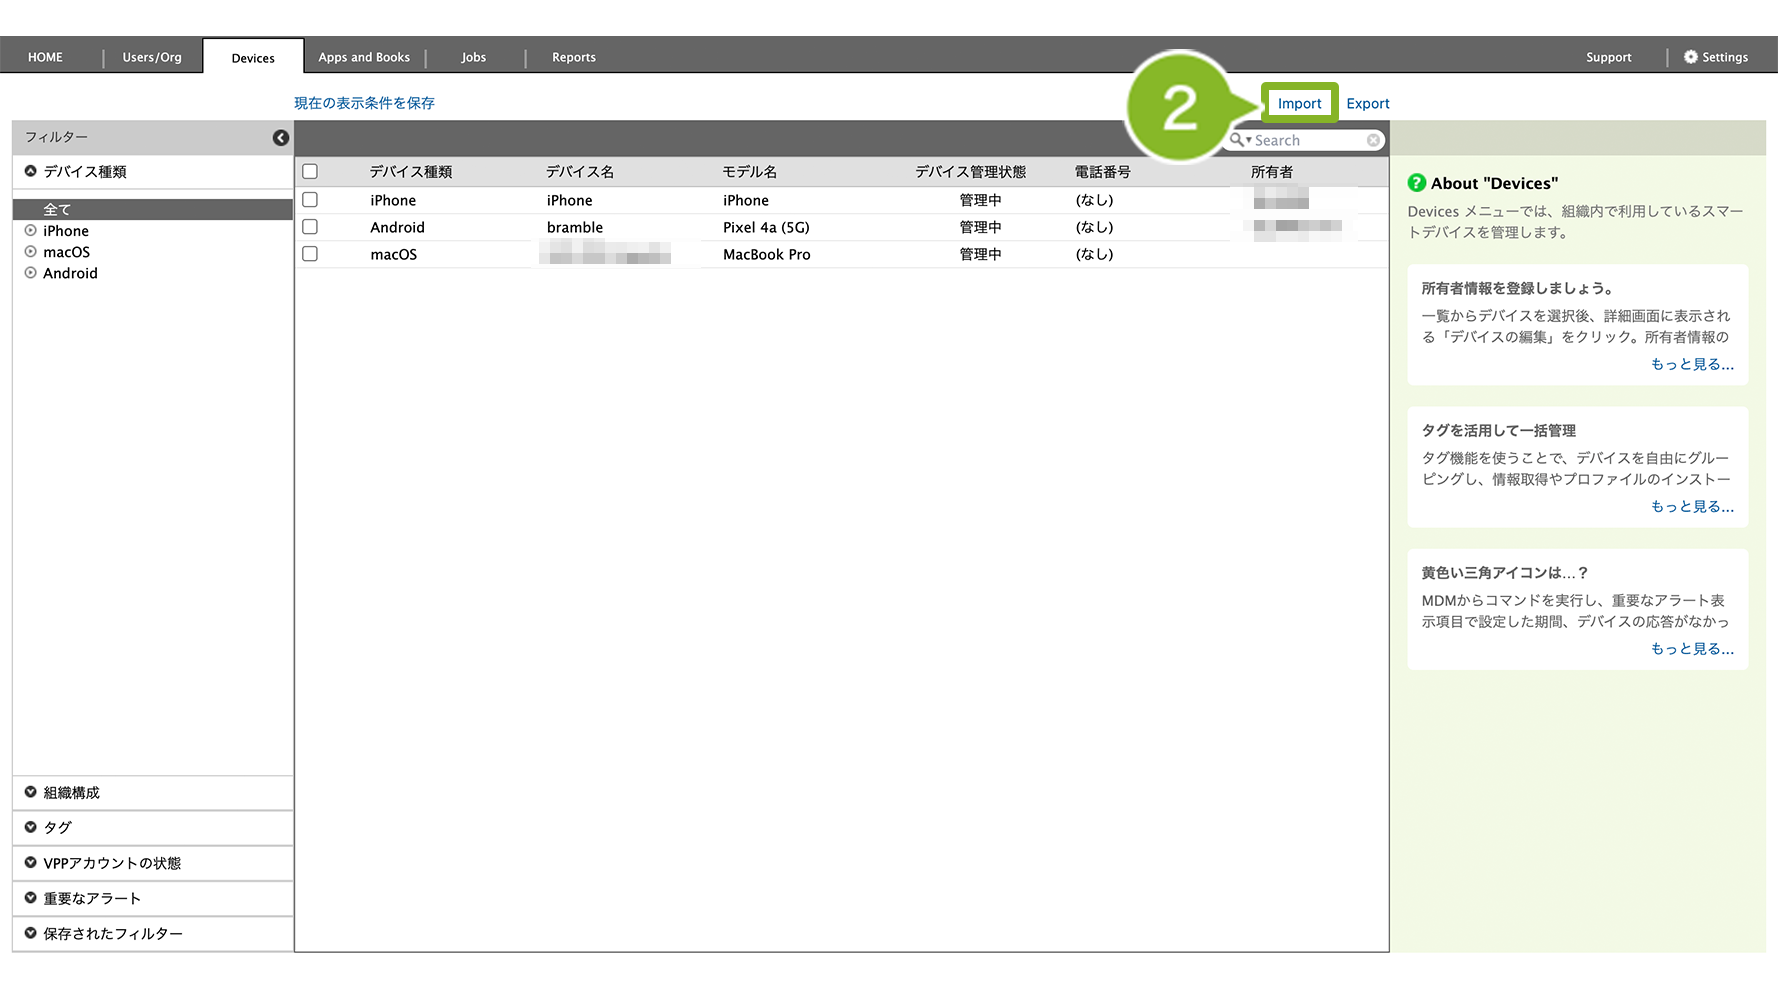Check the macOS MacBook Pro row checkbox
The width and height of the screenshot is (1778, 1000).
pos(310,254)
